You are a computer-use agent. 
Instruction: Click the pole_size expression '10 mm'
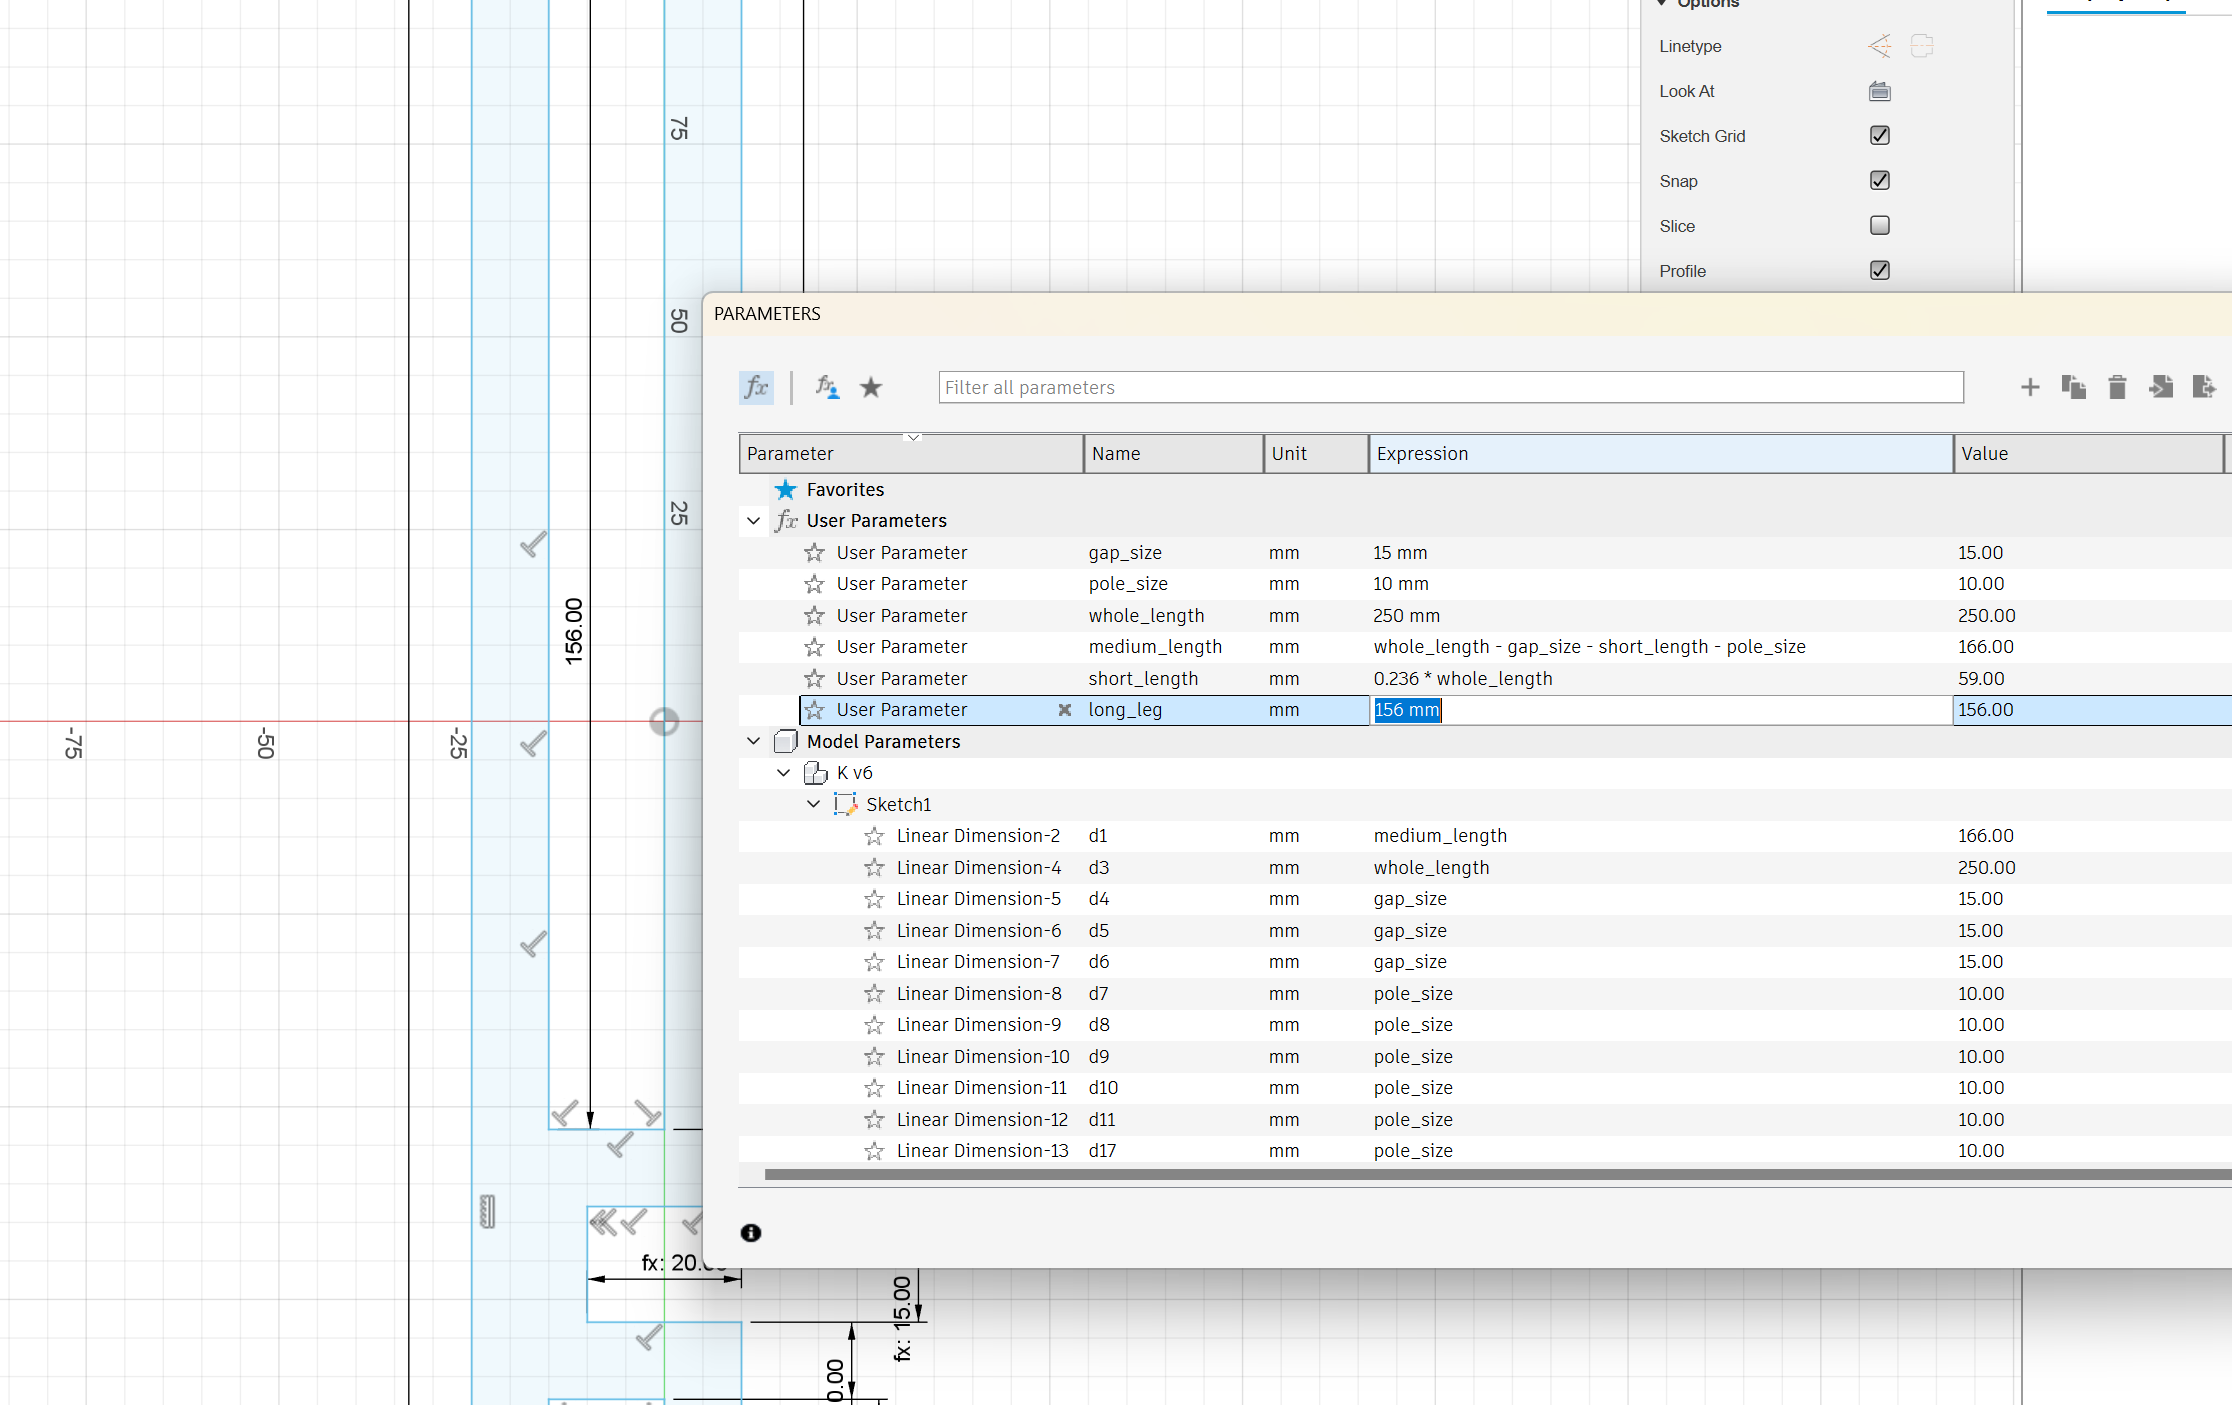coord(1401,584)
